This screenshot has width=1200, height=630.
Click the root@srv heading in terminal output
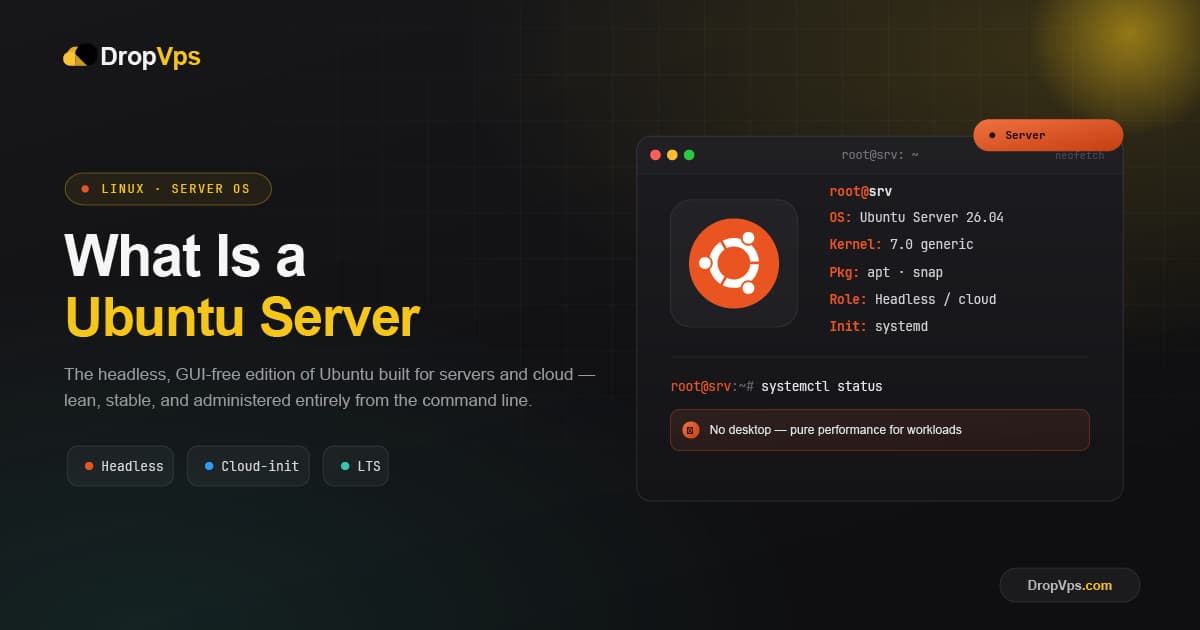click(861, 191)
